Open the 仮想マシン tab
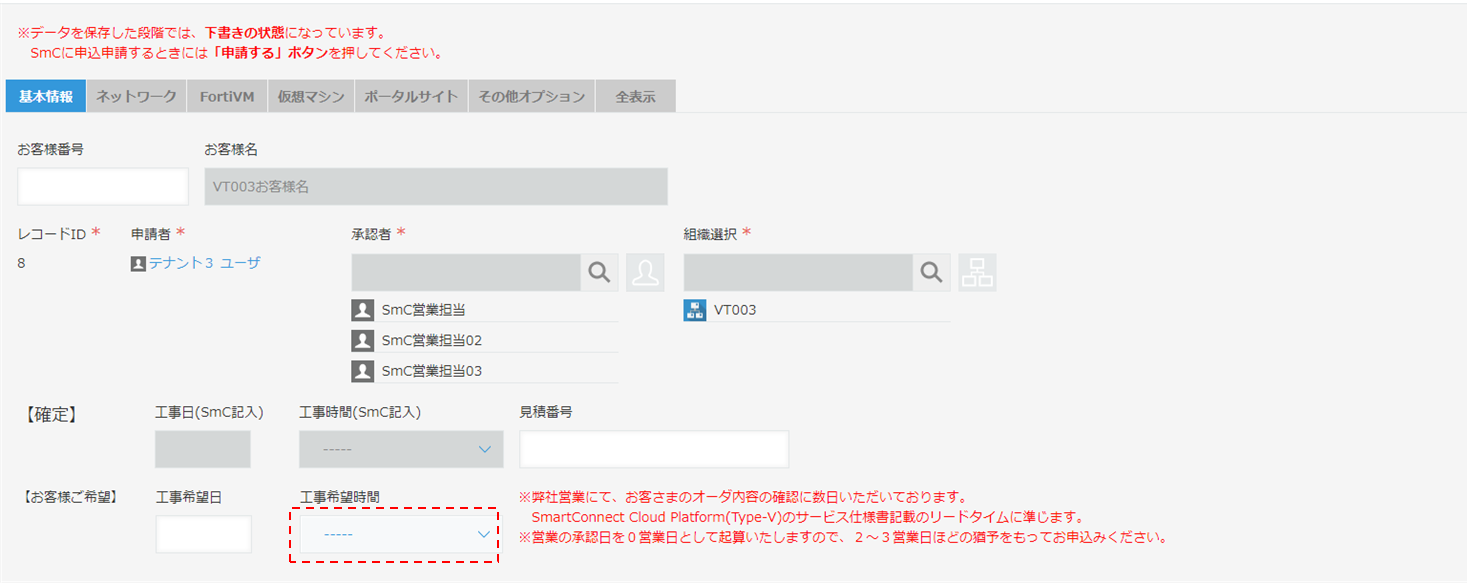Screen dimensions: 1467x583 [311, 96]
